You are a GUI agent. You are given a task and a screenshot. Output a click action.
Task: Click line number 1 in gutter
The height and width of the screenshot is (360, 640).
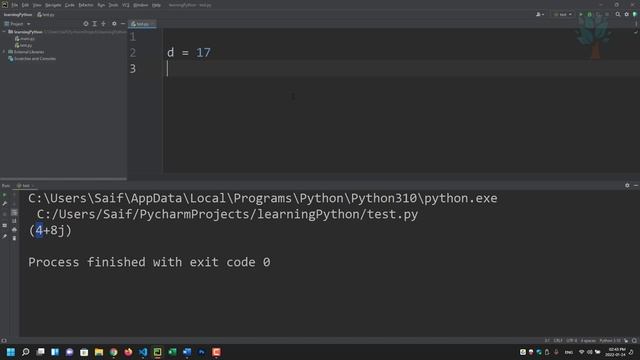click(x=133, y=37)
